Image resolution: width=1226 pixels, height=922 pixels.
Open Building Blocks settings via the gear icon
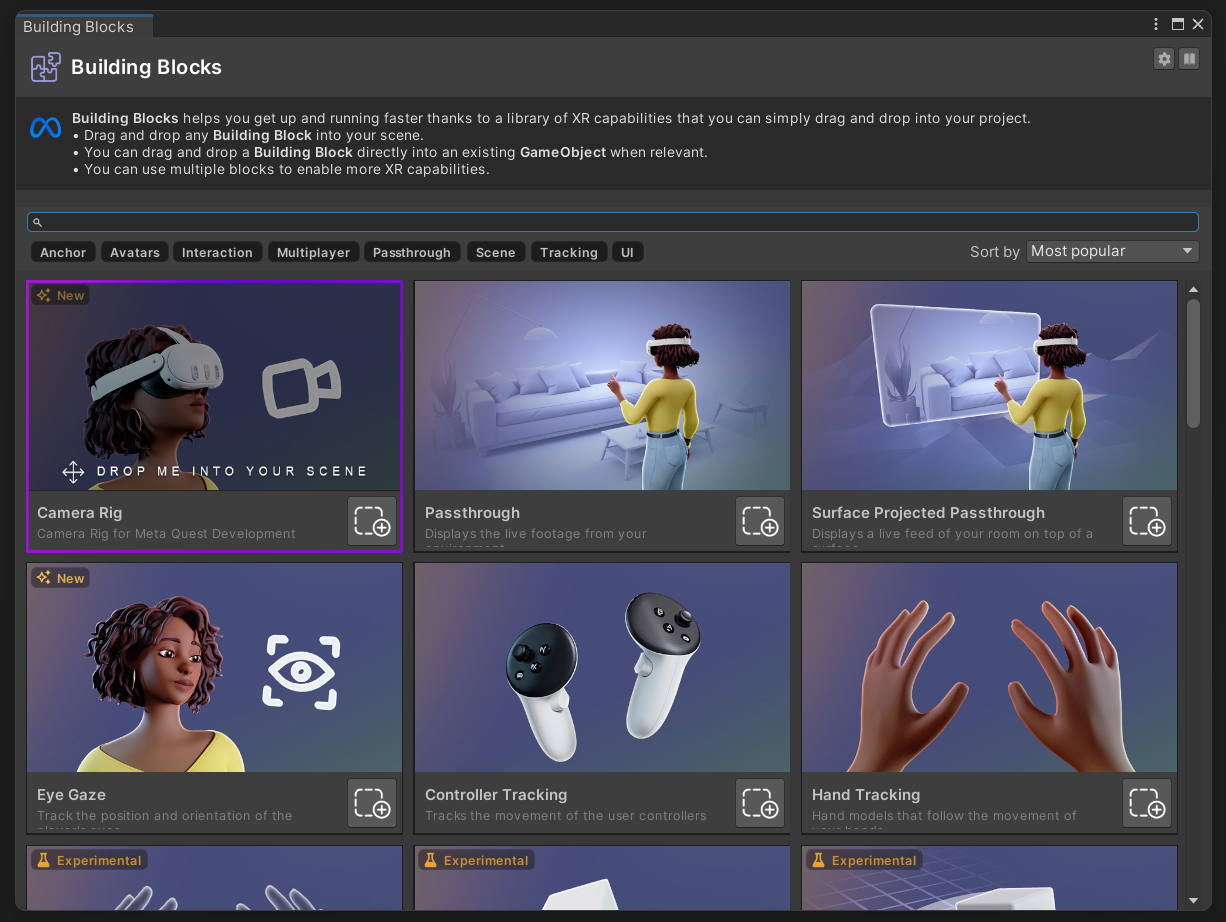coord(1163,59)
